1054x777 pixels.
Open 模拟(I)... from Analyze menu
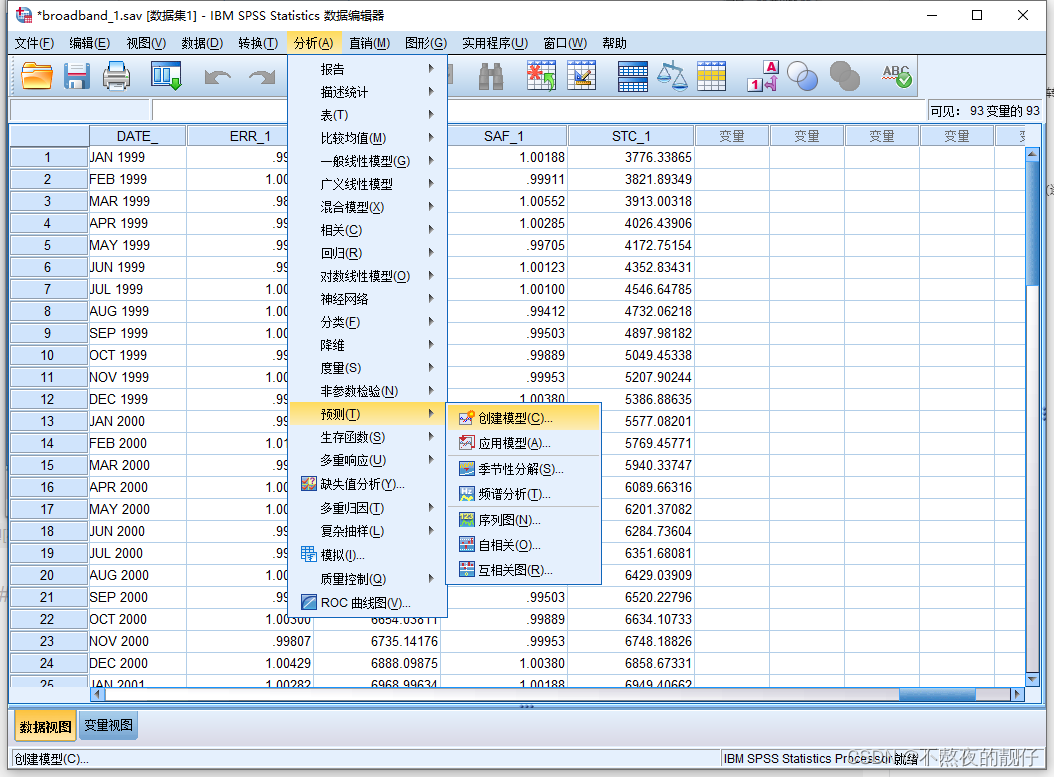(x=368, y=555)
